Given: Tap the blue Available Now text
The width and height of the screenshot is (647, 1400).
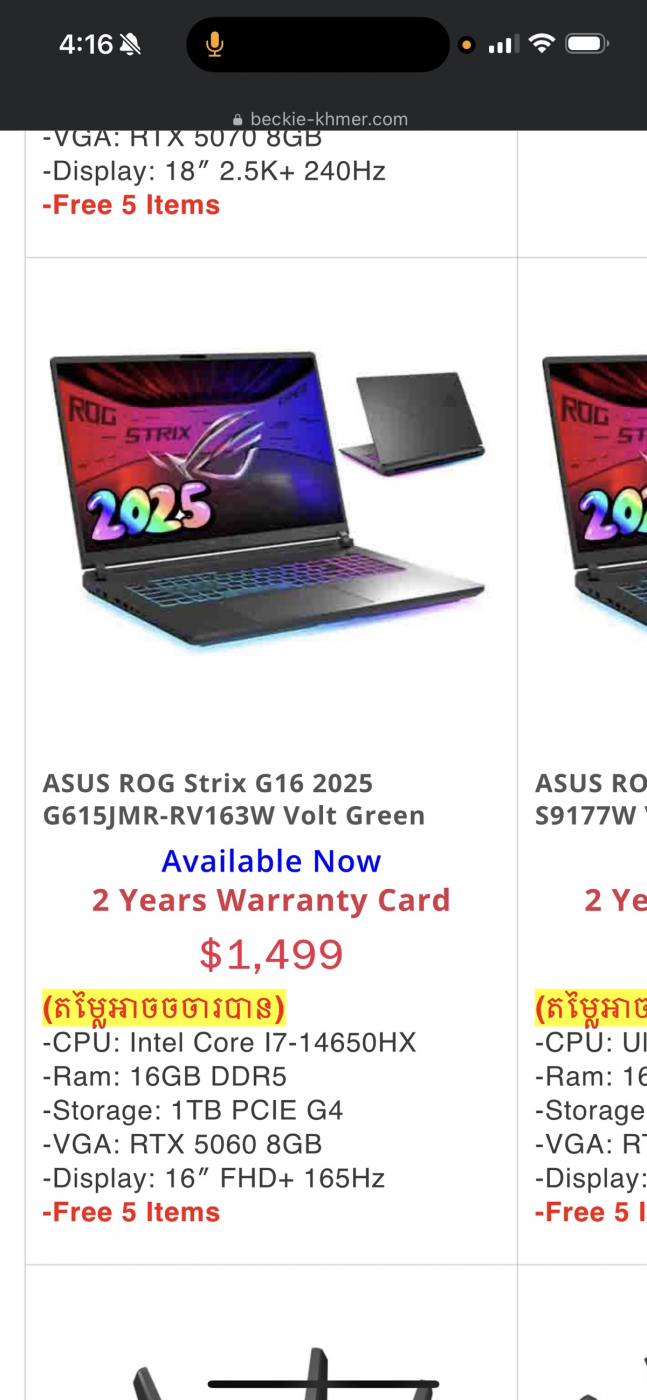Looking at the screenshot, I should pos(271,861).
